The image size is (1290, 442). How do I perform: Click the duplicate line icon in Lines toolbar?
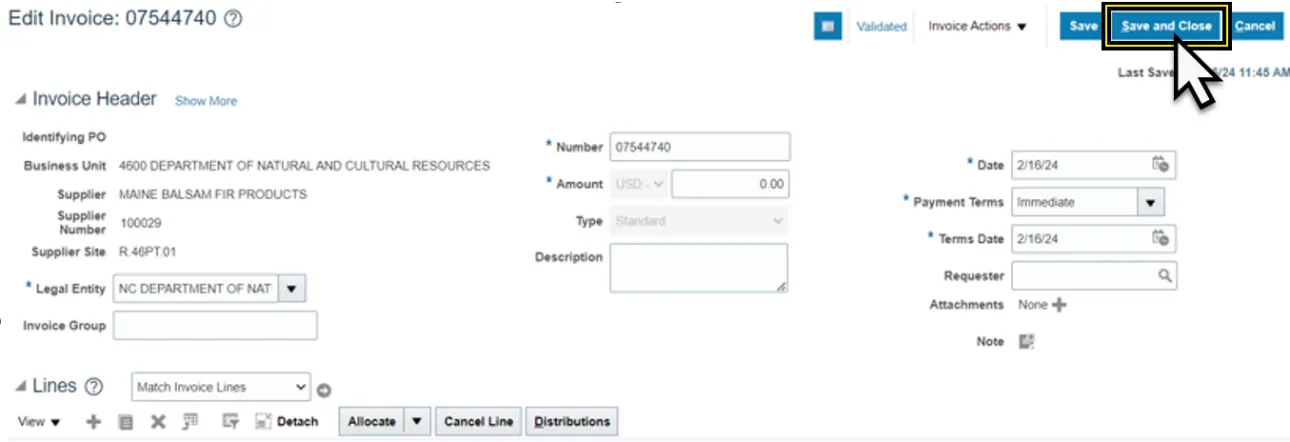(x=126, y=422)
